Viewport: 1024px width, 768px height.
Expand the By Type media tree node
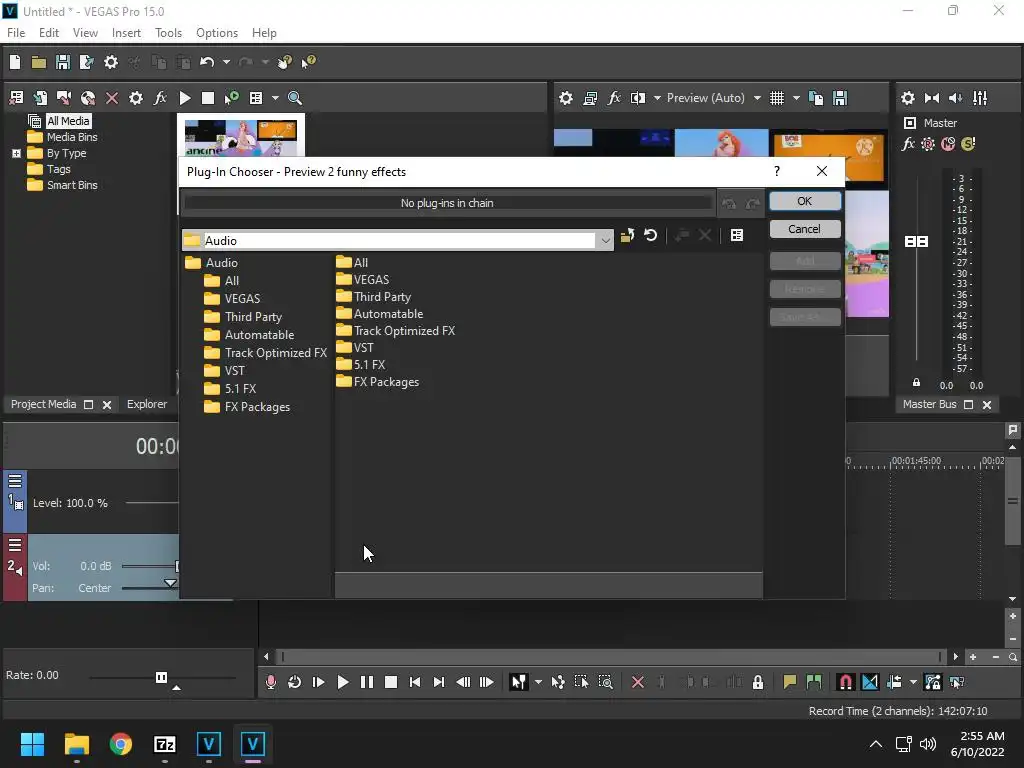click(16, 153)
